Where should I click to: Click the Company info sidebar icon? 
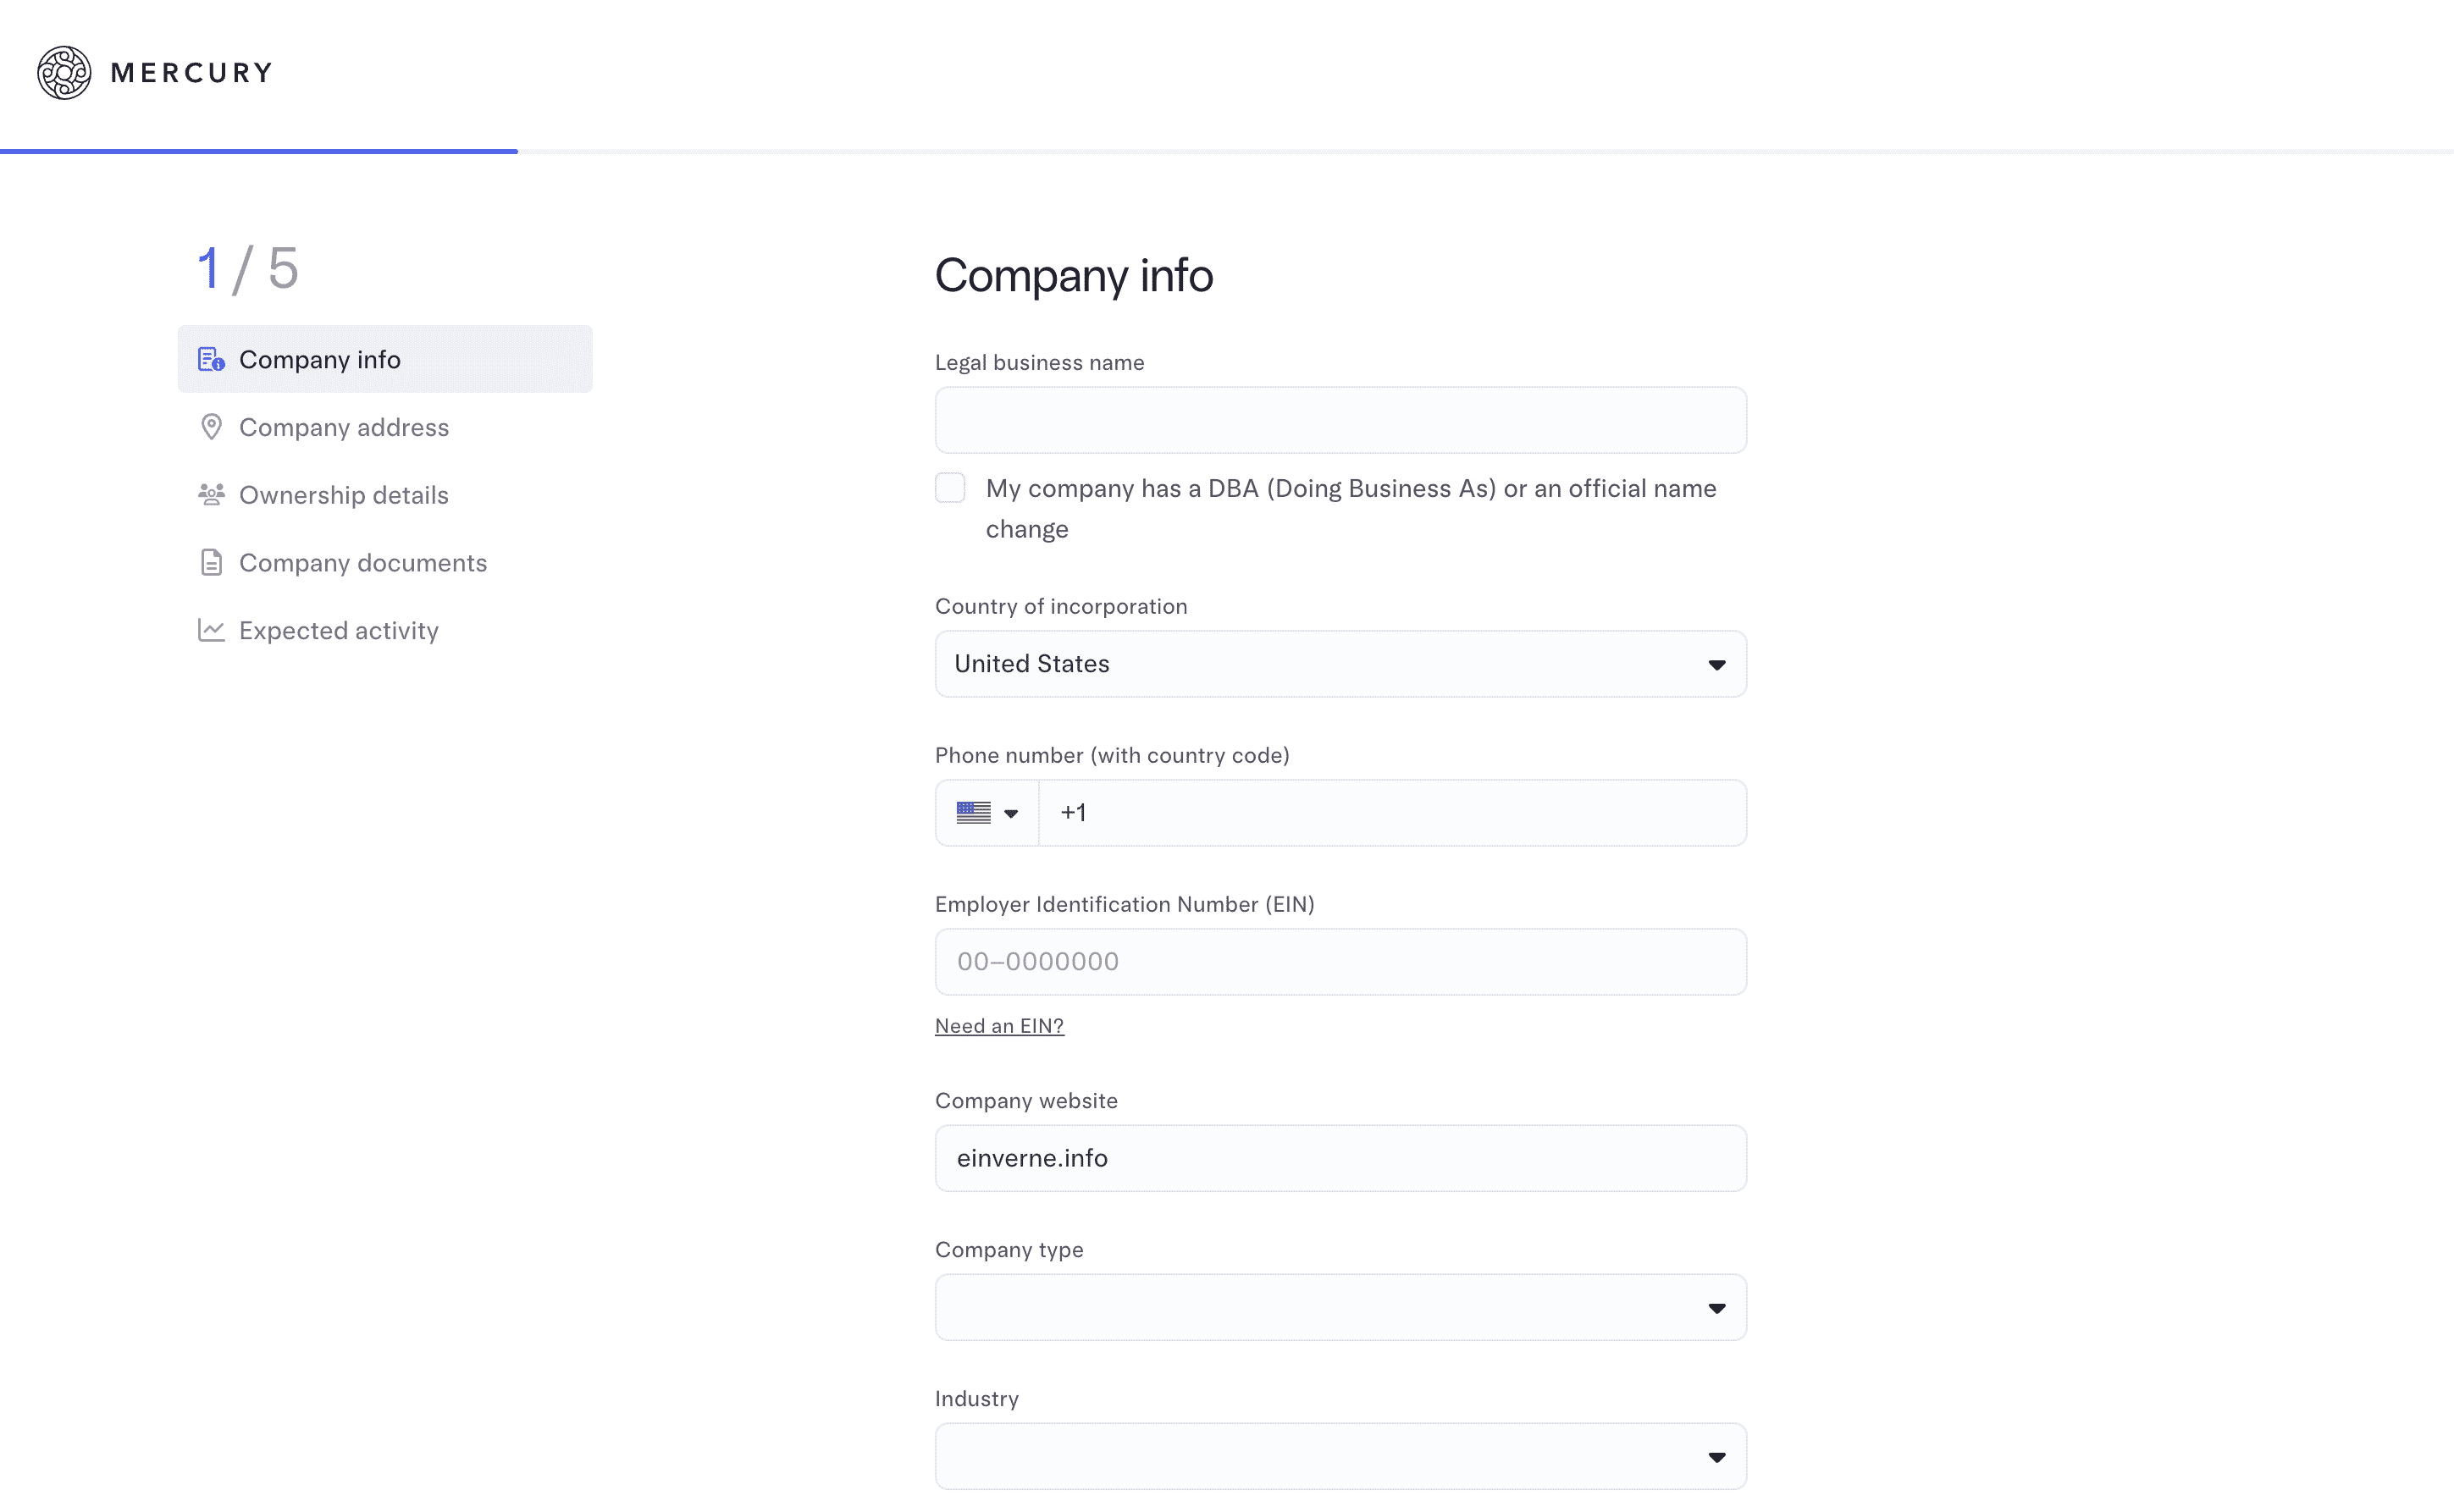pos(211,359)
